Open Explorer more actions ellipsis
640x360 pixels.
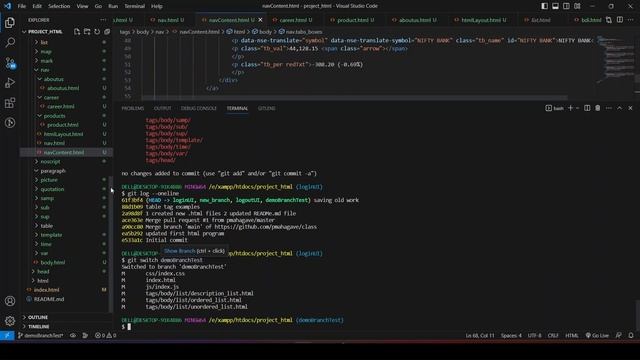pos(103,20)
